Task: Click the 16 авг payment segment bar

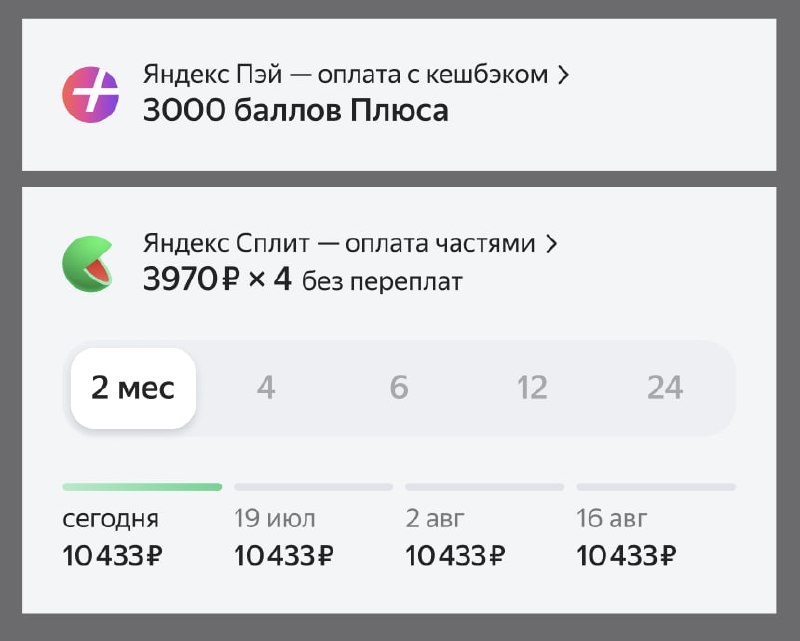Action: 656,487
